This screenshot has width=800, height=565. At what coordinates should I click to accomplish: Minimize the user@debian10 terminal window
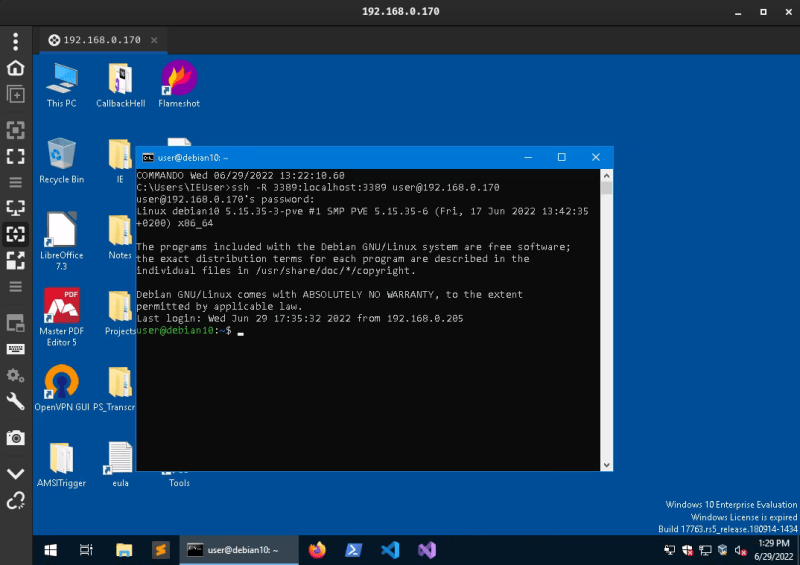pos(528,157)
